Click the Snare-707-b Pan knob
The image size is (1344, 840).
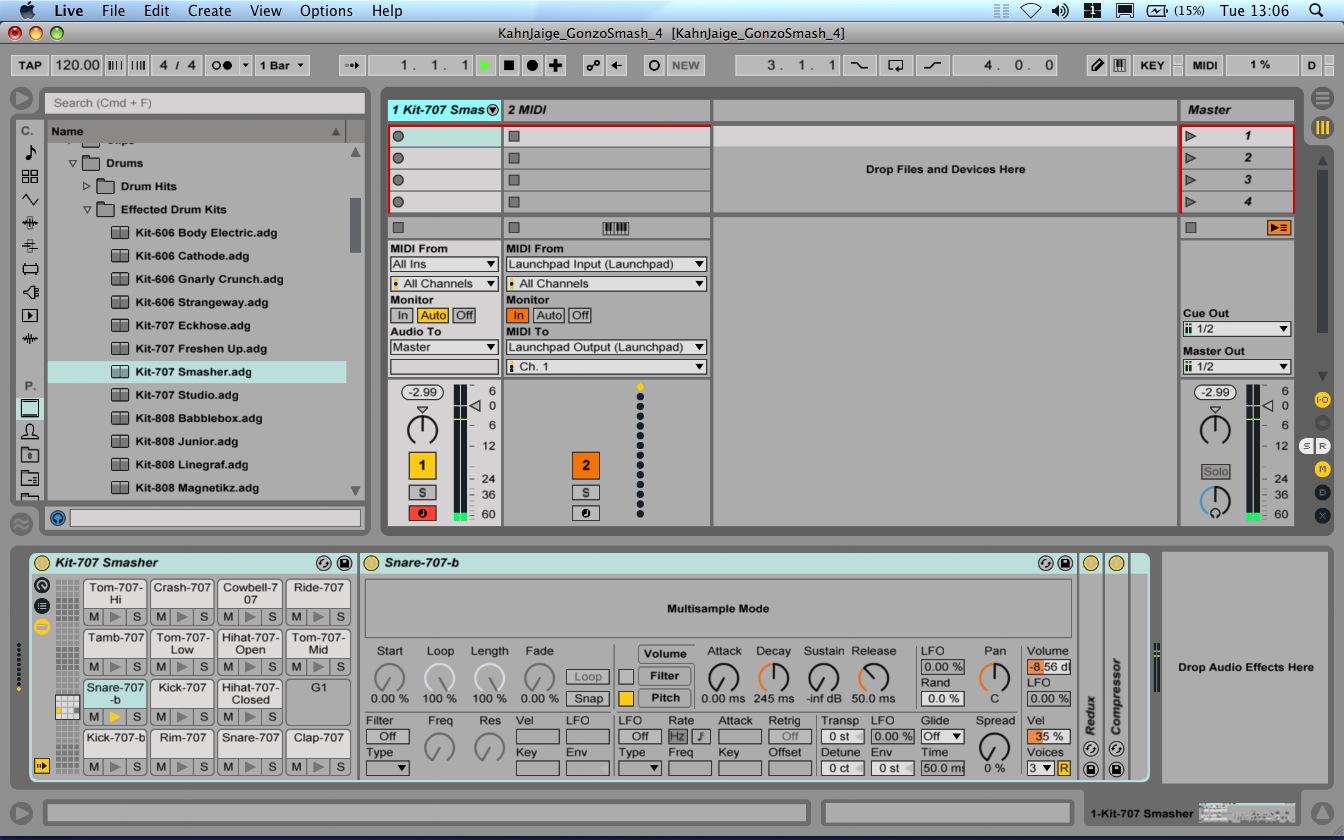pyautogui.click(x=994, y=678)
